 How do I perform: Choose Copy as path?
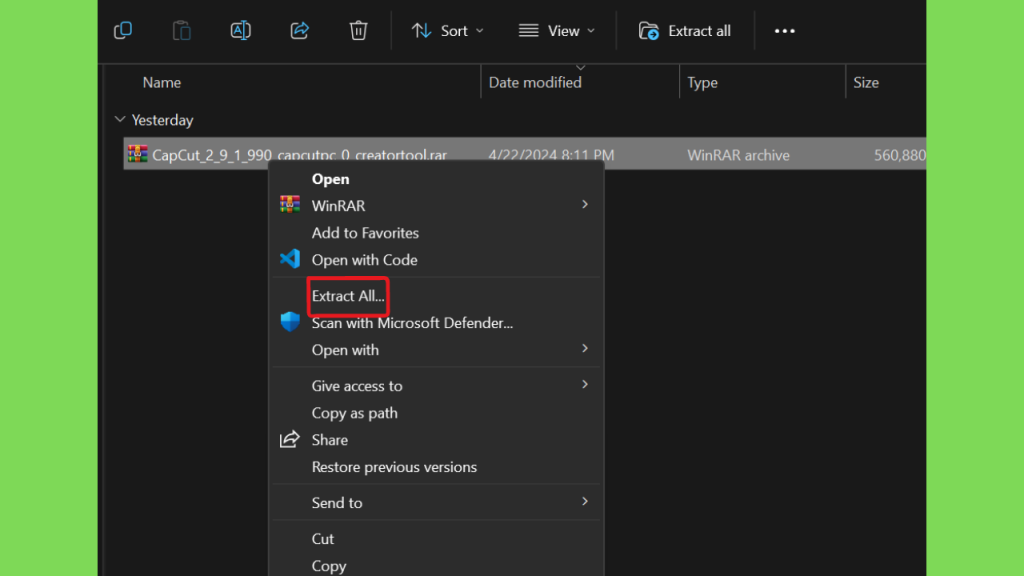coord(355,413)
